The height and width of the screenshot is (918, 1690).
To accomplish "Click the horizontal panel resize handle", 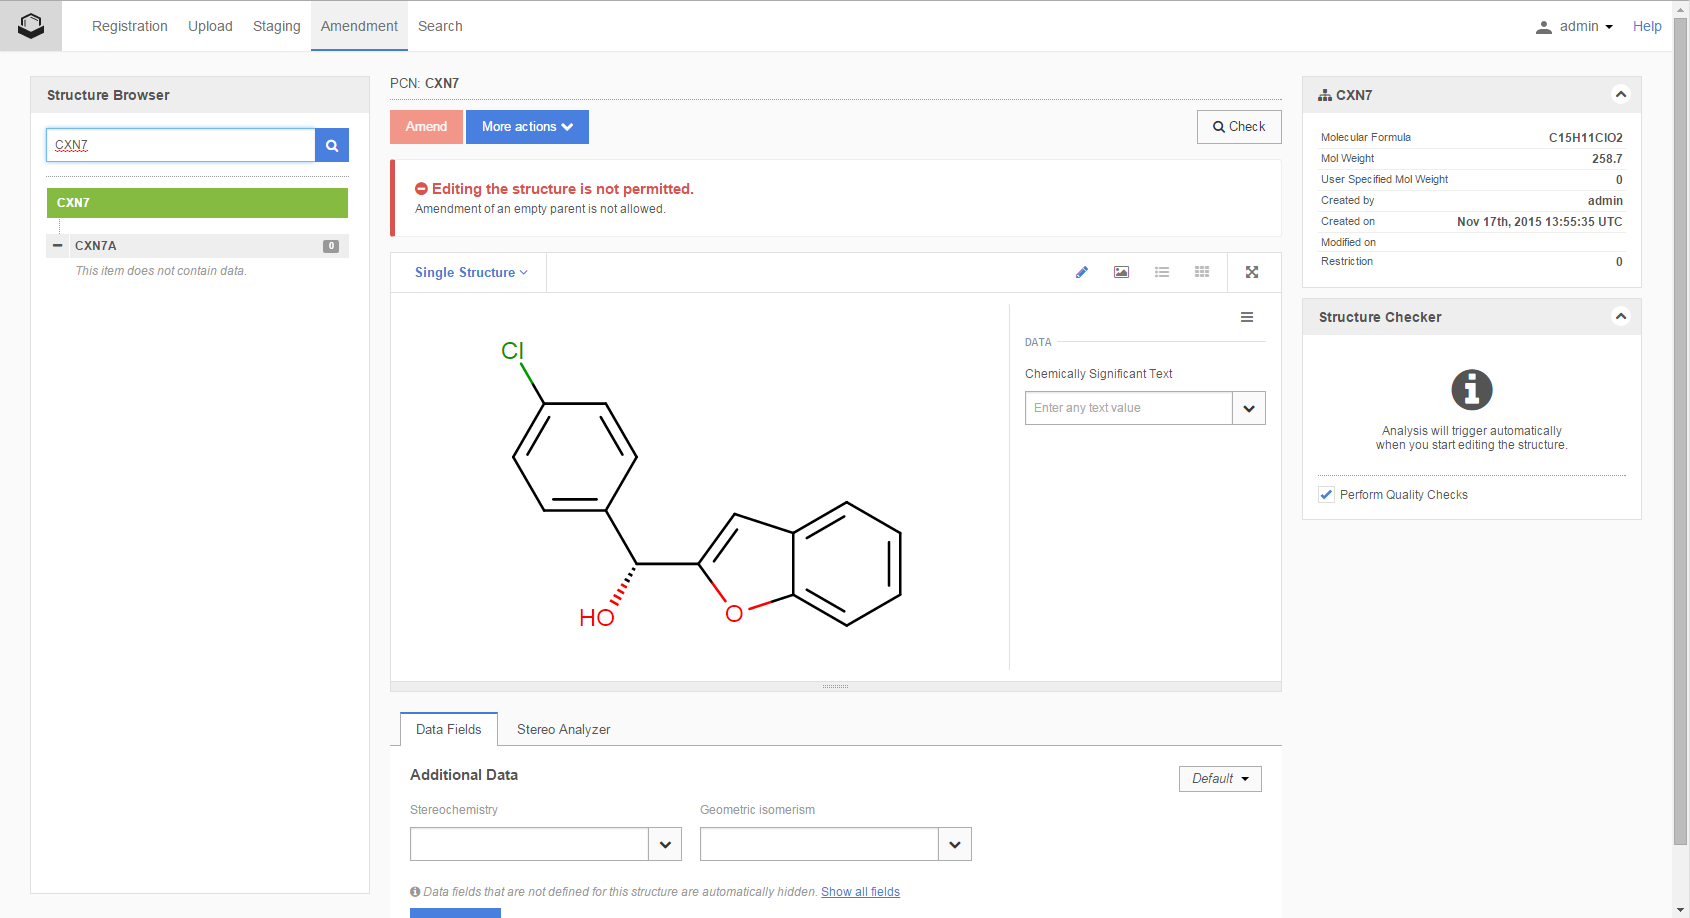I will pyautogui.click(x=835, y=687).
